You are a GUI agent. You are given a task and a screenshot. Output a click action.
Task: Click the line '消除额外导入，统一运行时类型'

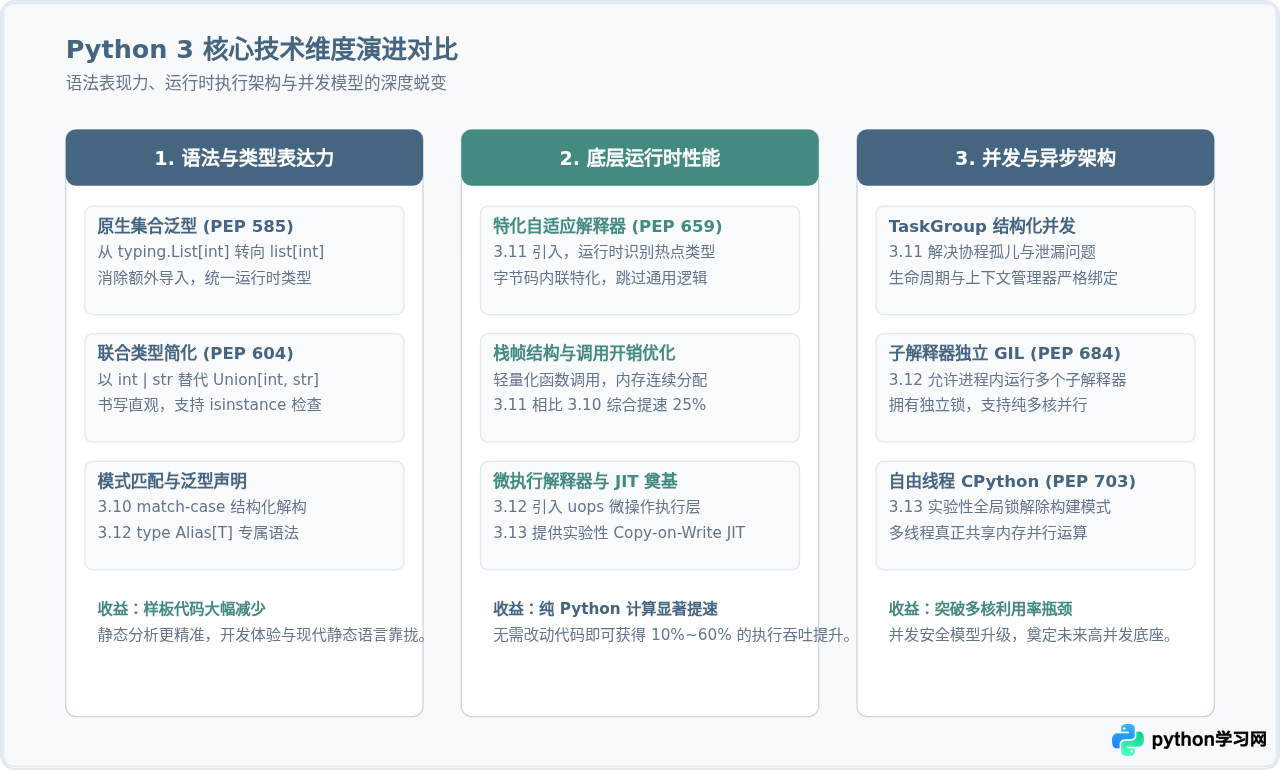204,278
